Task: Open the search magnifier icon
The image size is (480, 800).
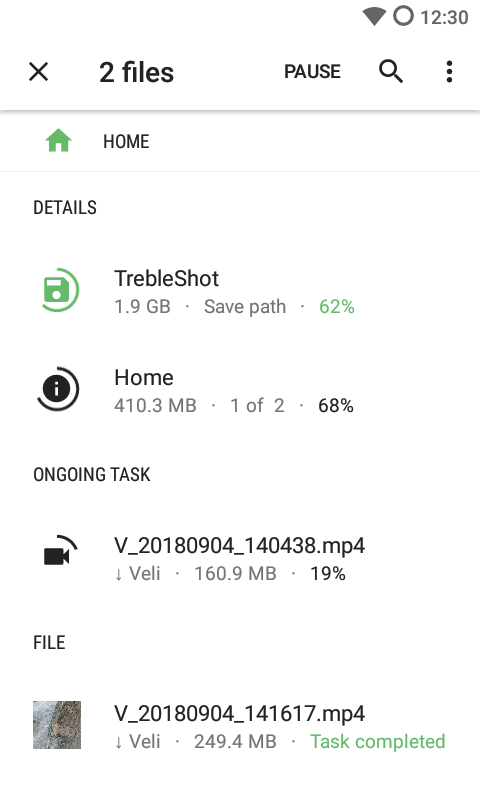Action: point(391,71)
